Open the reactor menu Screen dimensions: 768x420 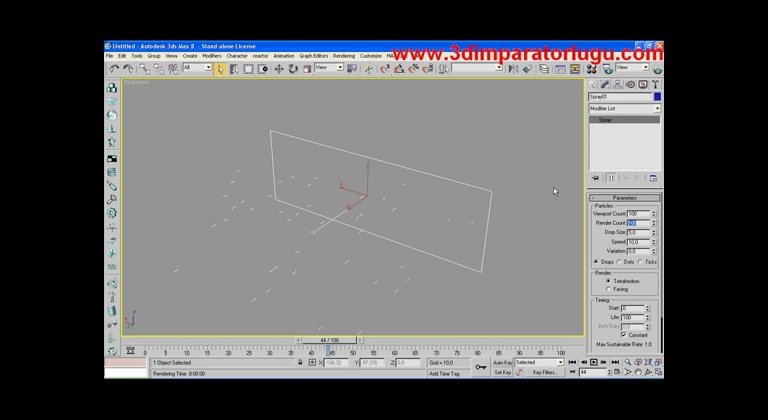(261, 56)
